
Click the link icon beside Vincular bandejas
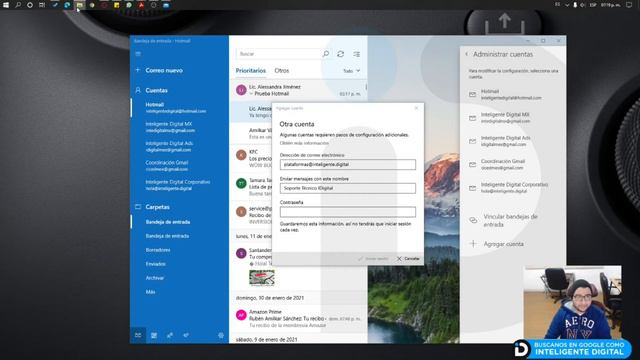[x=473, y=220]
